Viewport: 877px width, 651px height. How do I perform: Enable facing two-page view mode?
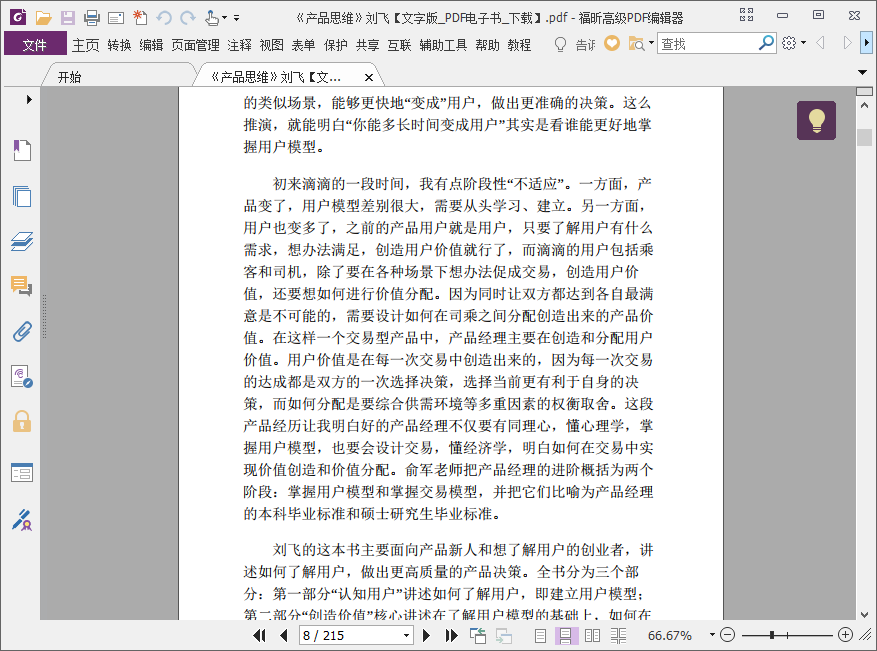[x=592, y=635]
